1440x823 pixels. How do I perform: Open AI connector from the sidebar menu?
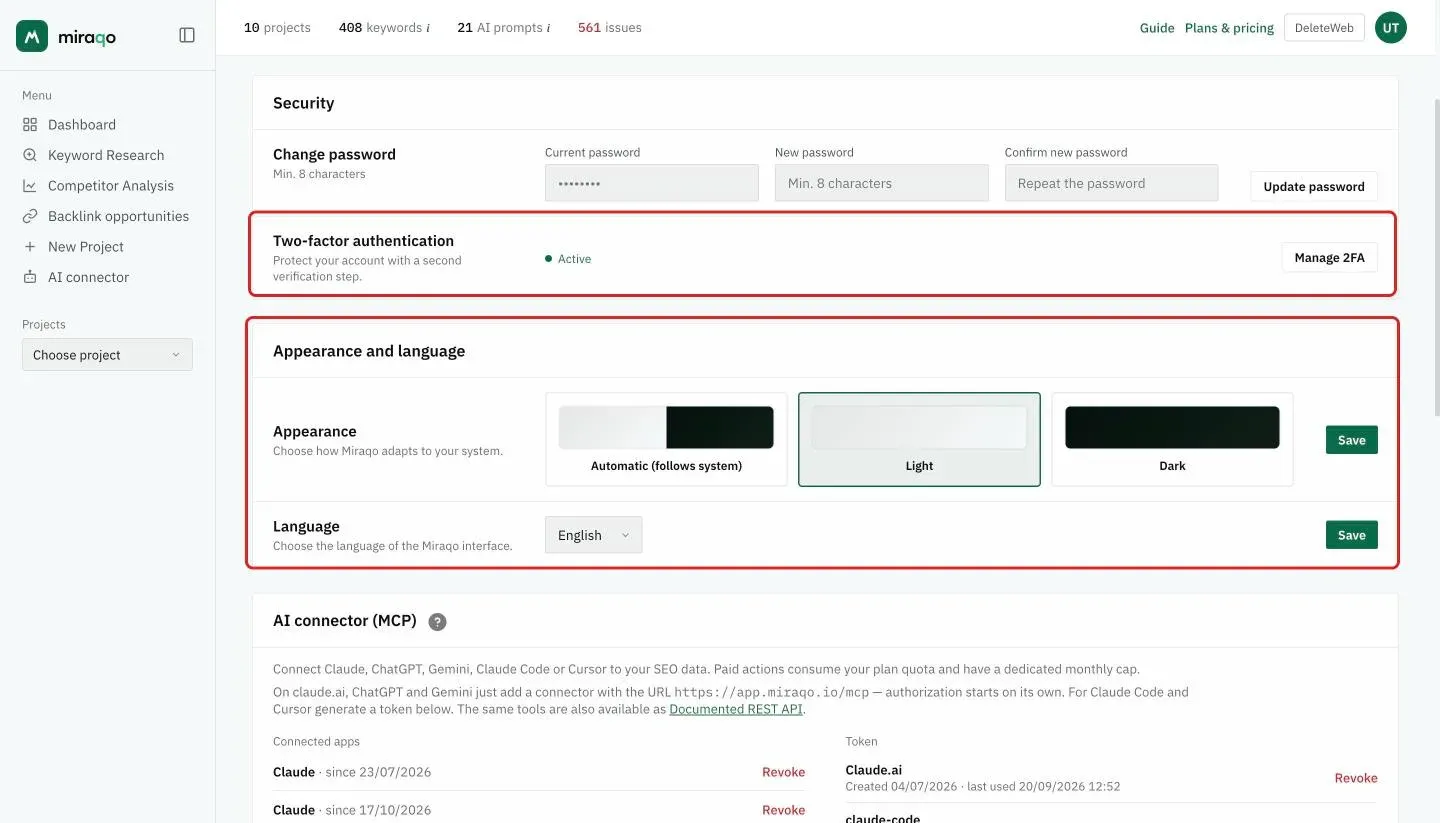coord(88,277)
